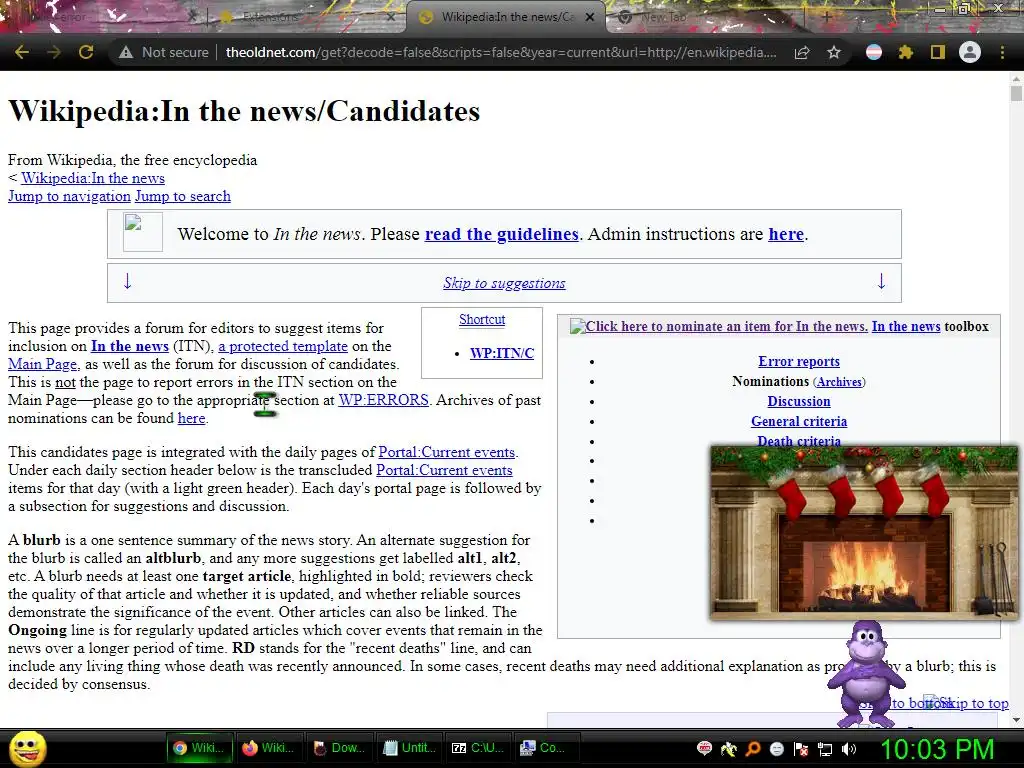Screen dimensions: 1024x768
Task: Open the Untit... Notepad taskbar window
Action: [x=408, y=748]
